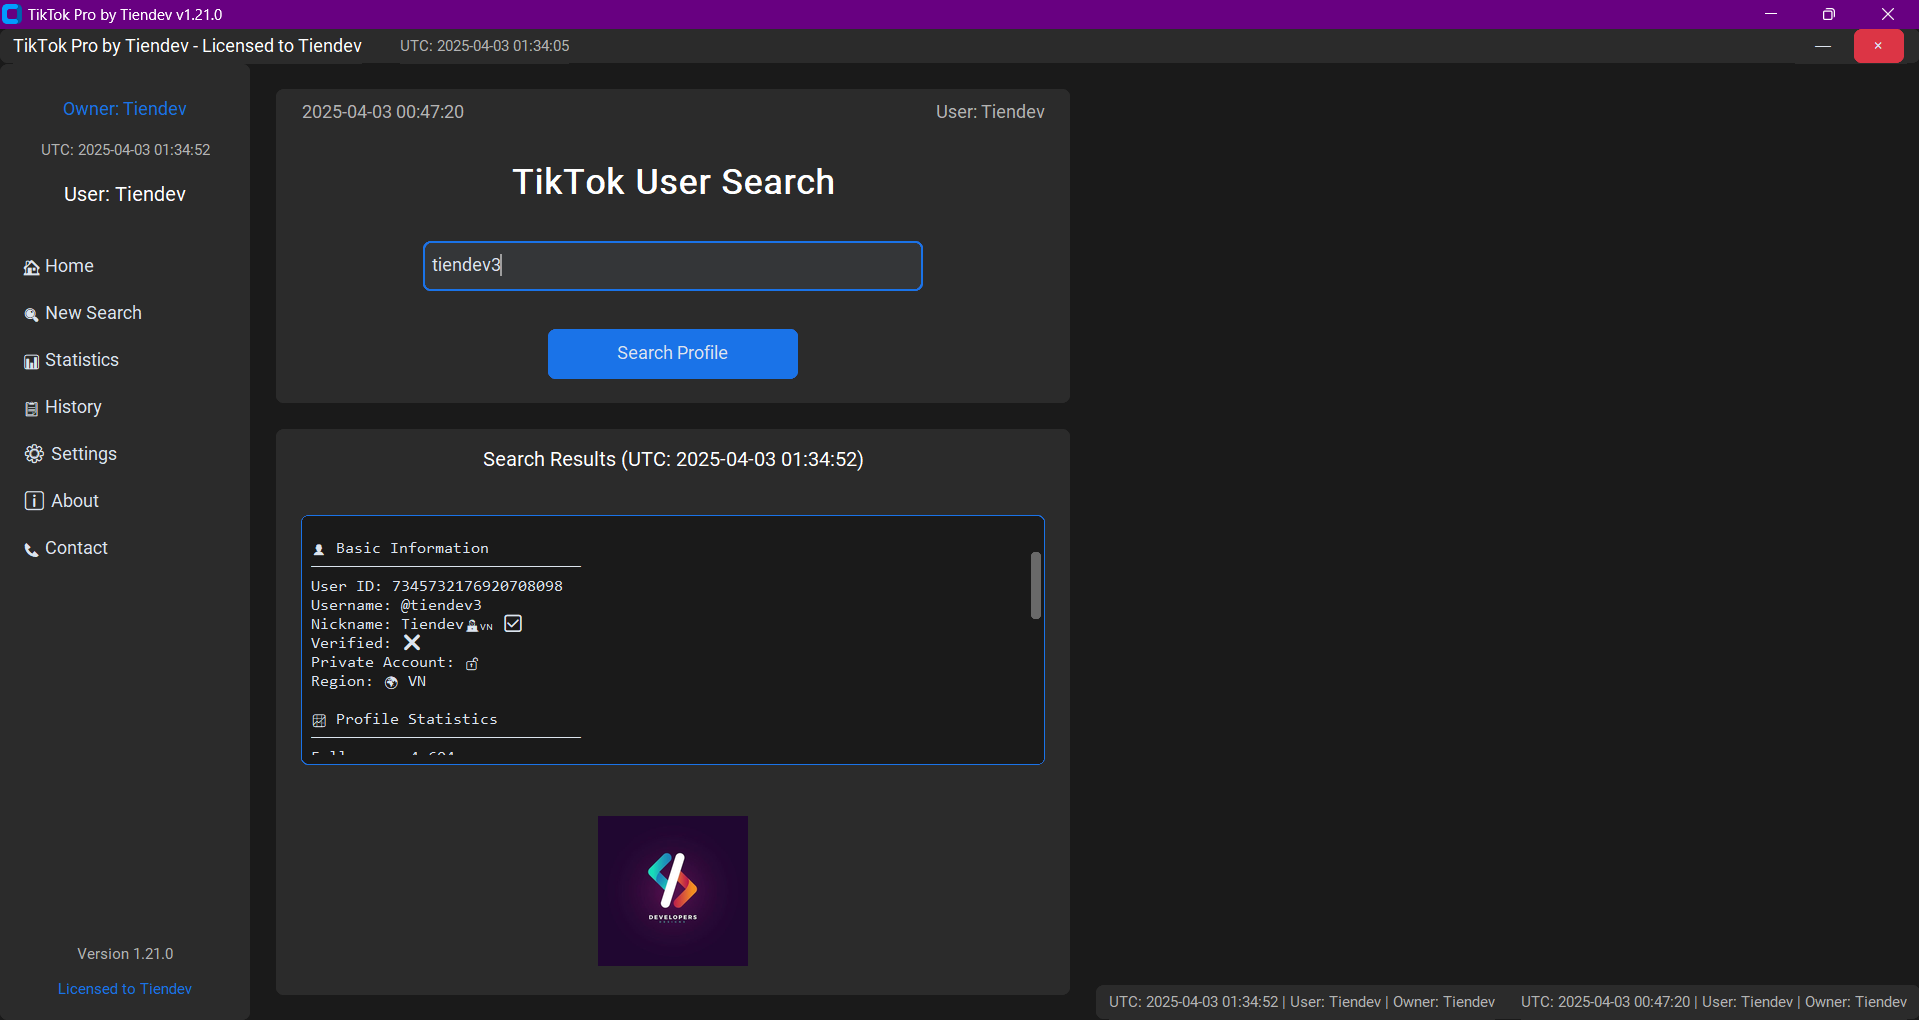Click the Profile Statistics section icon
1919x1020 pixels.
coord(319,720)
